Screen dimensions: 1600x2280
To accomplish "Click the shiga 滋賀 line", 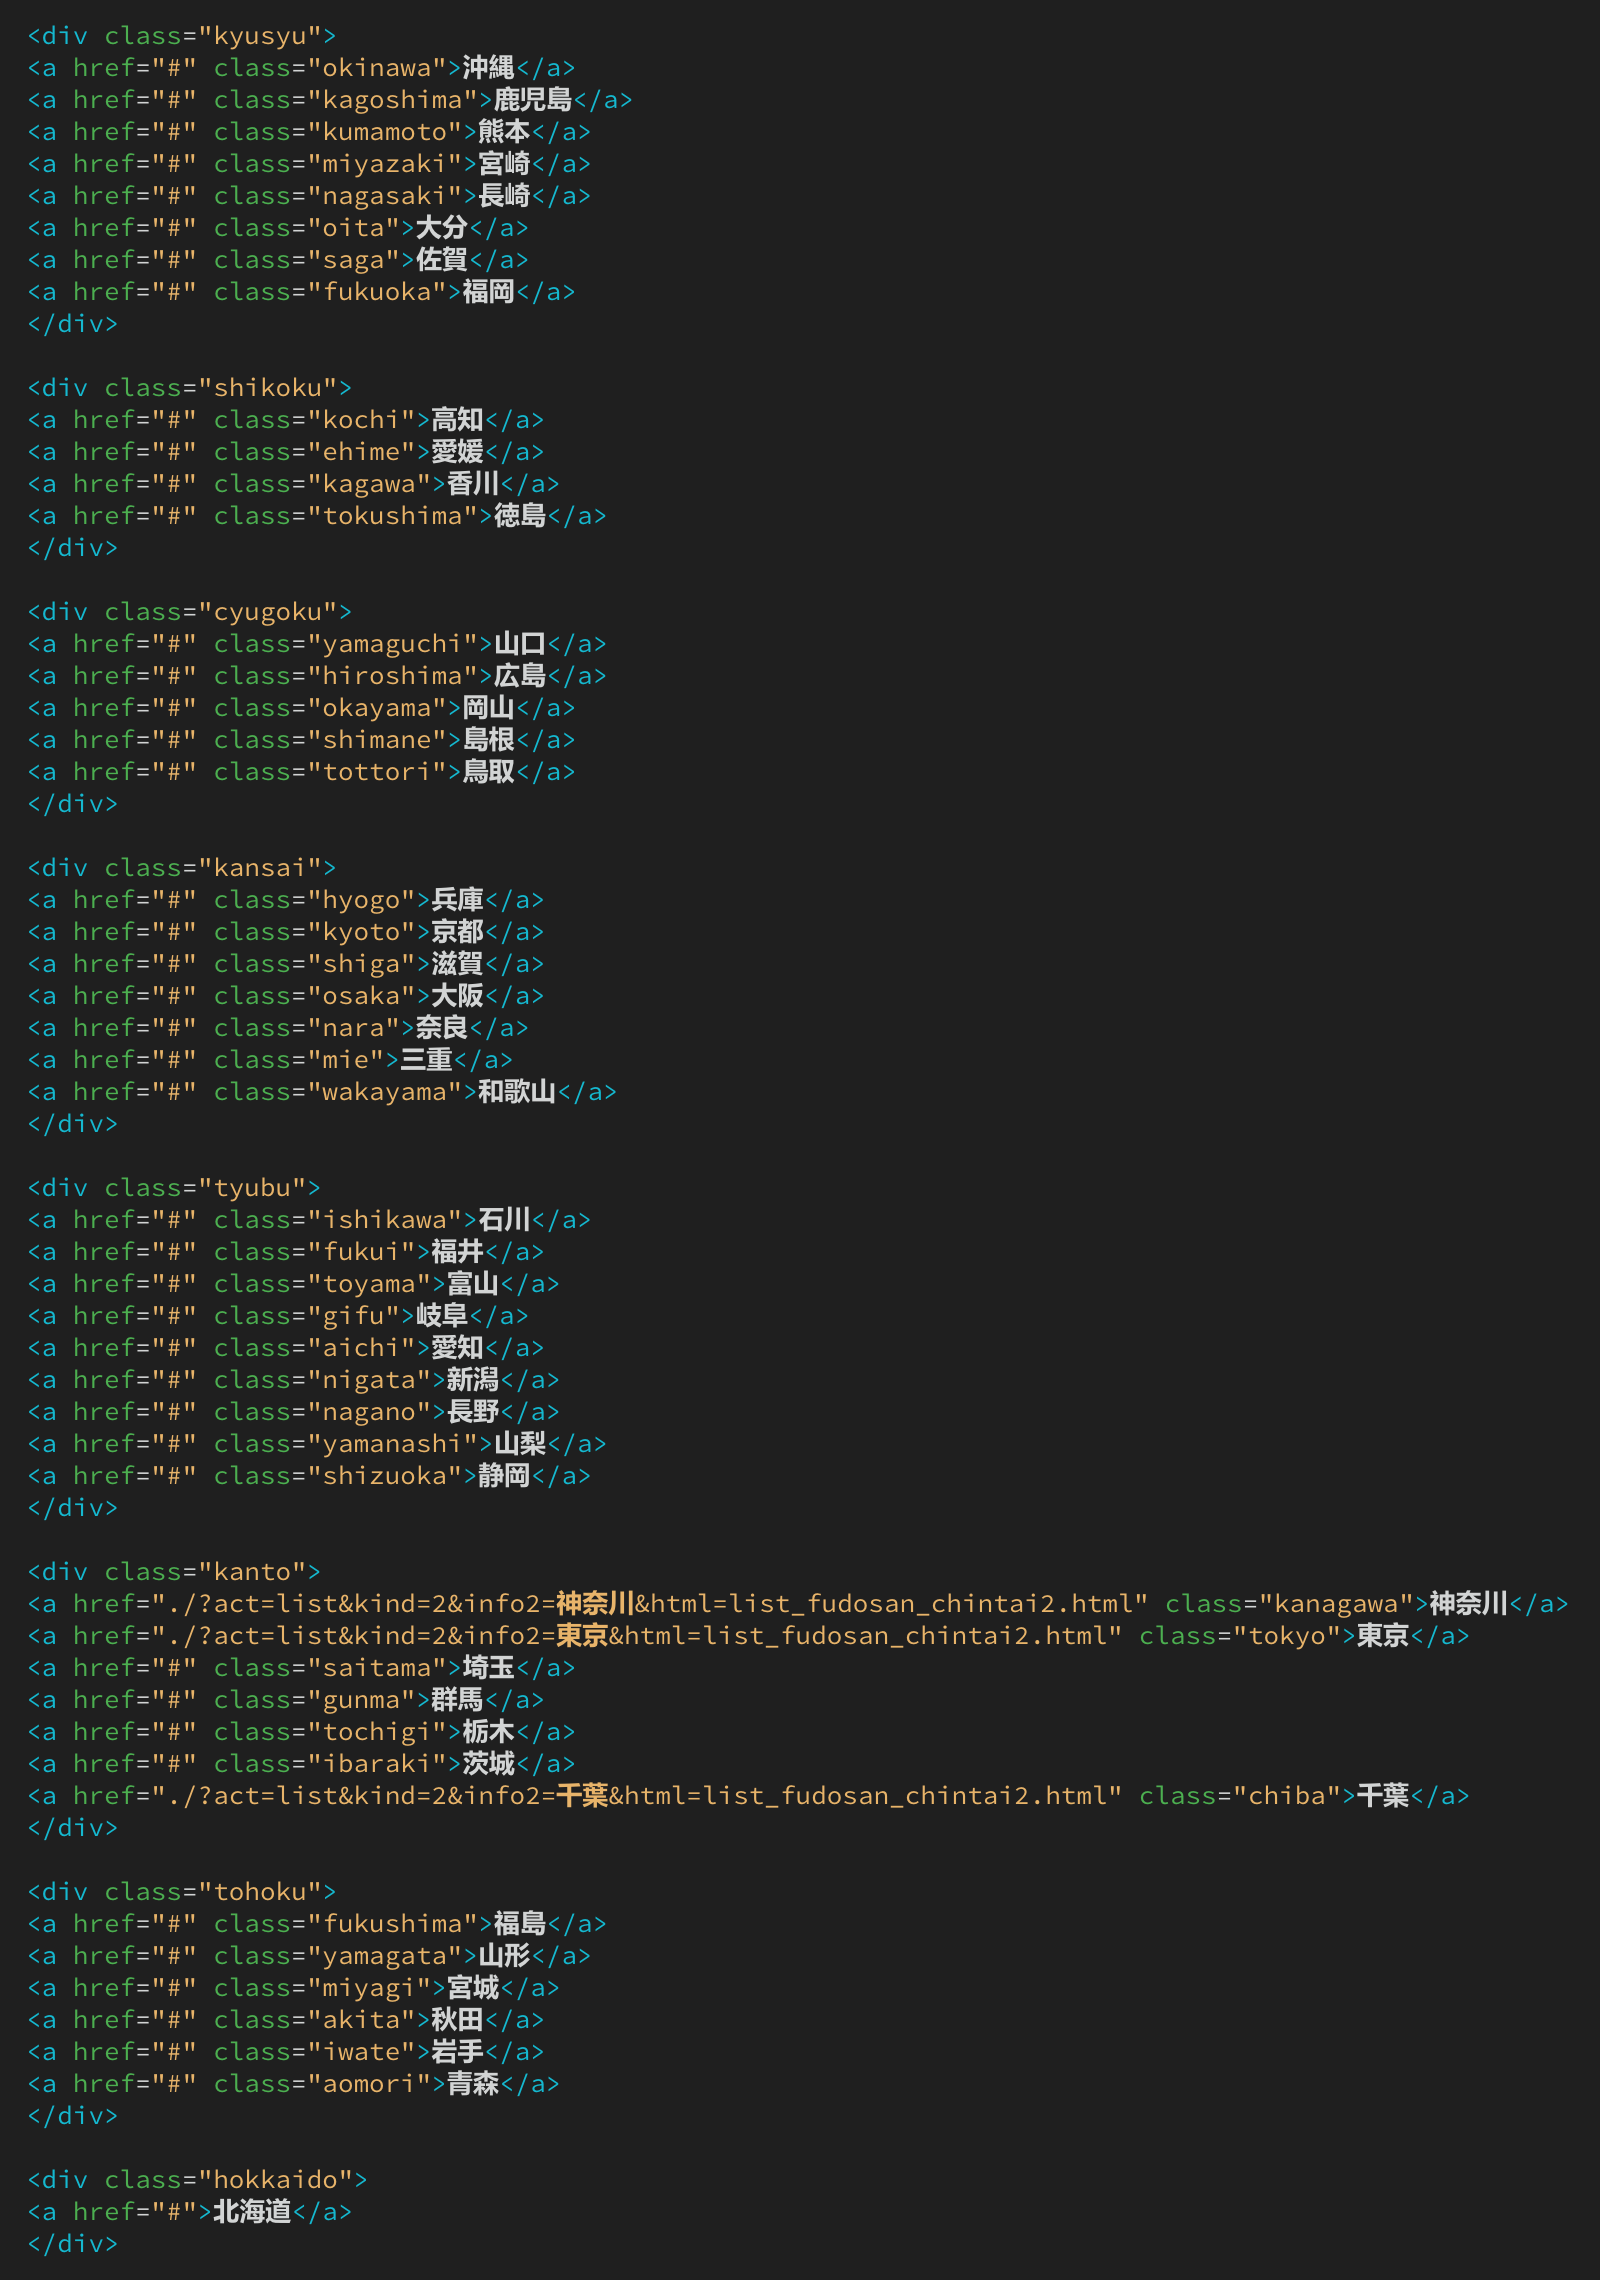I will pyautogui.click(x=286, y=964).
